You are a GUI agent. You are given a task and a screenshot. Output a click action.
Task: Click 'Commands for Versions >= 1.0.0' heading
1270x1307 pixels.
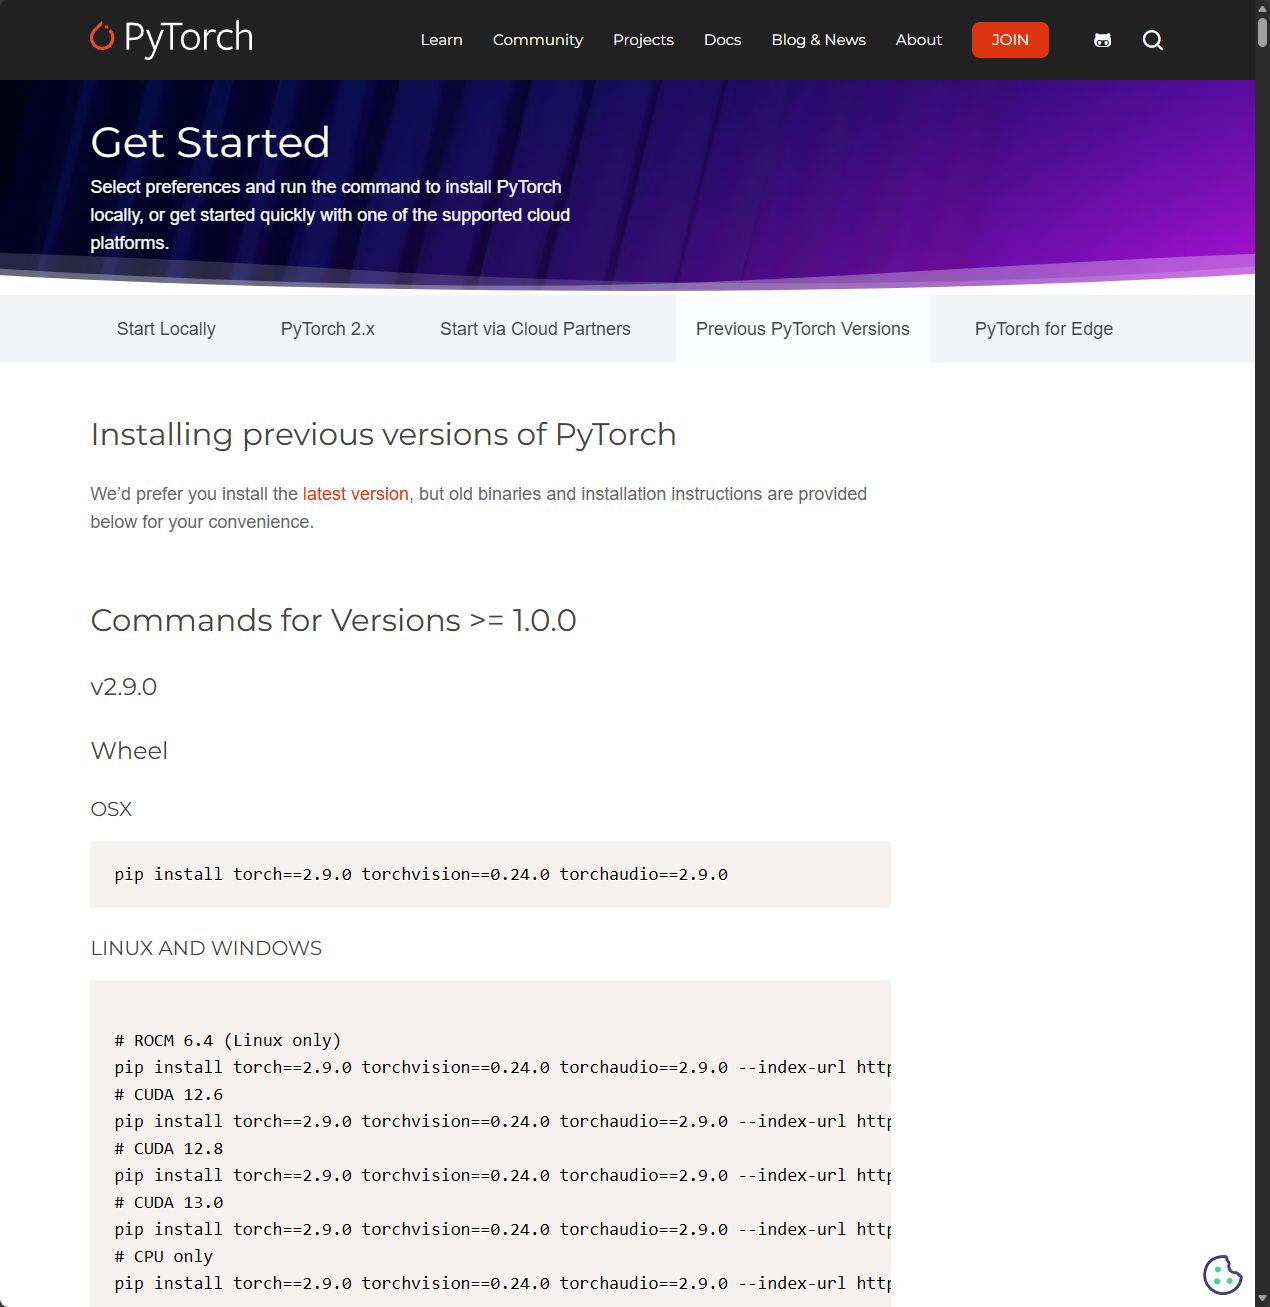333,620
